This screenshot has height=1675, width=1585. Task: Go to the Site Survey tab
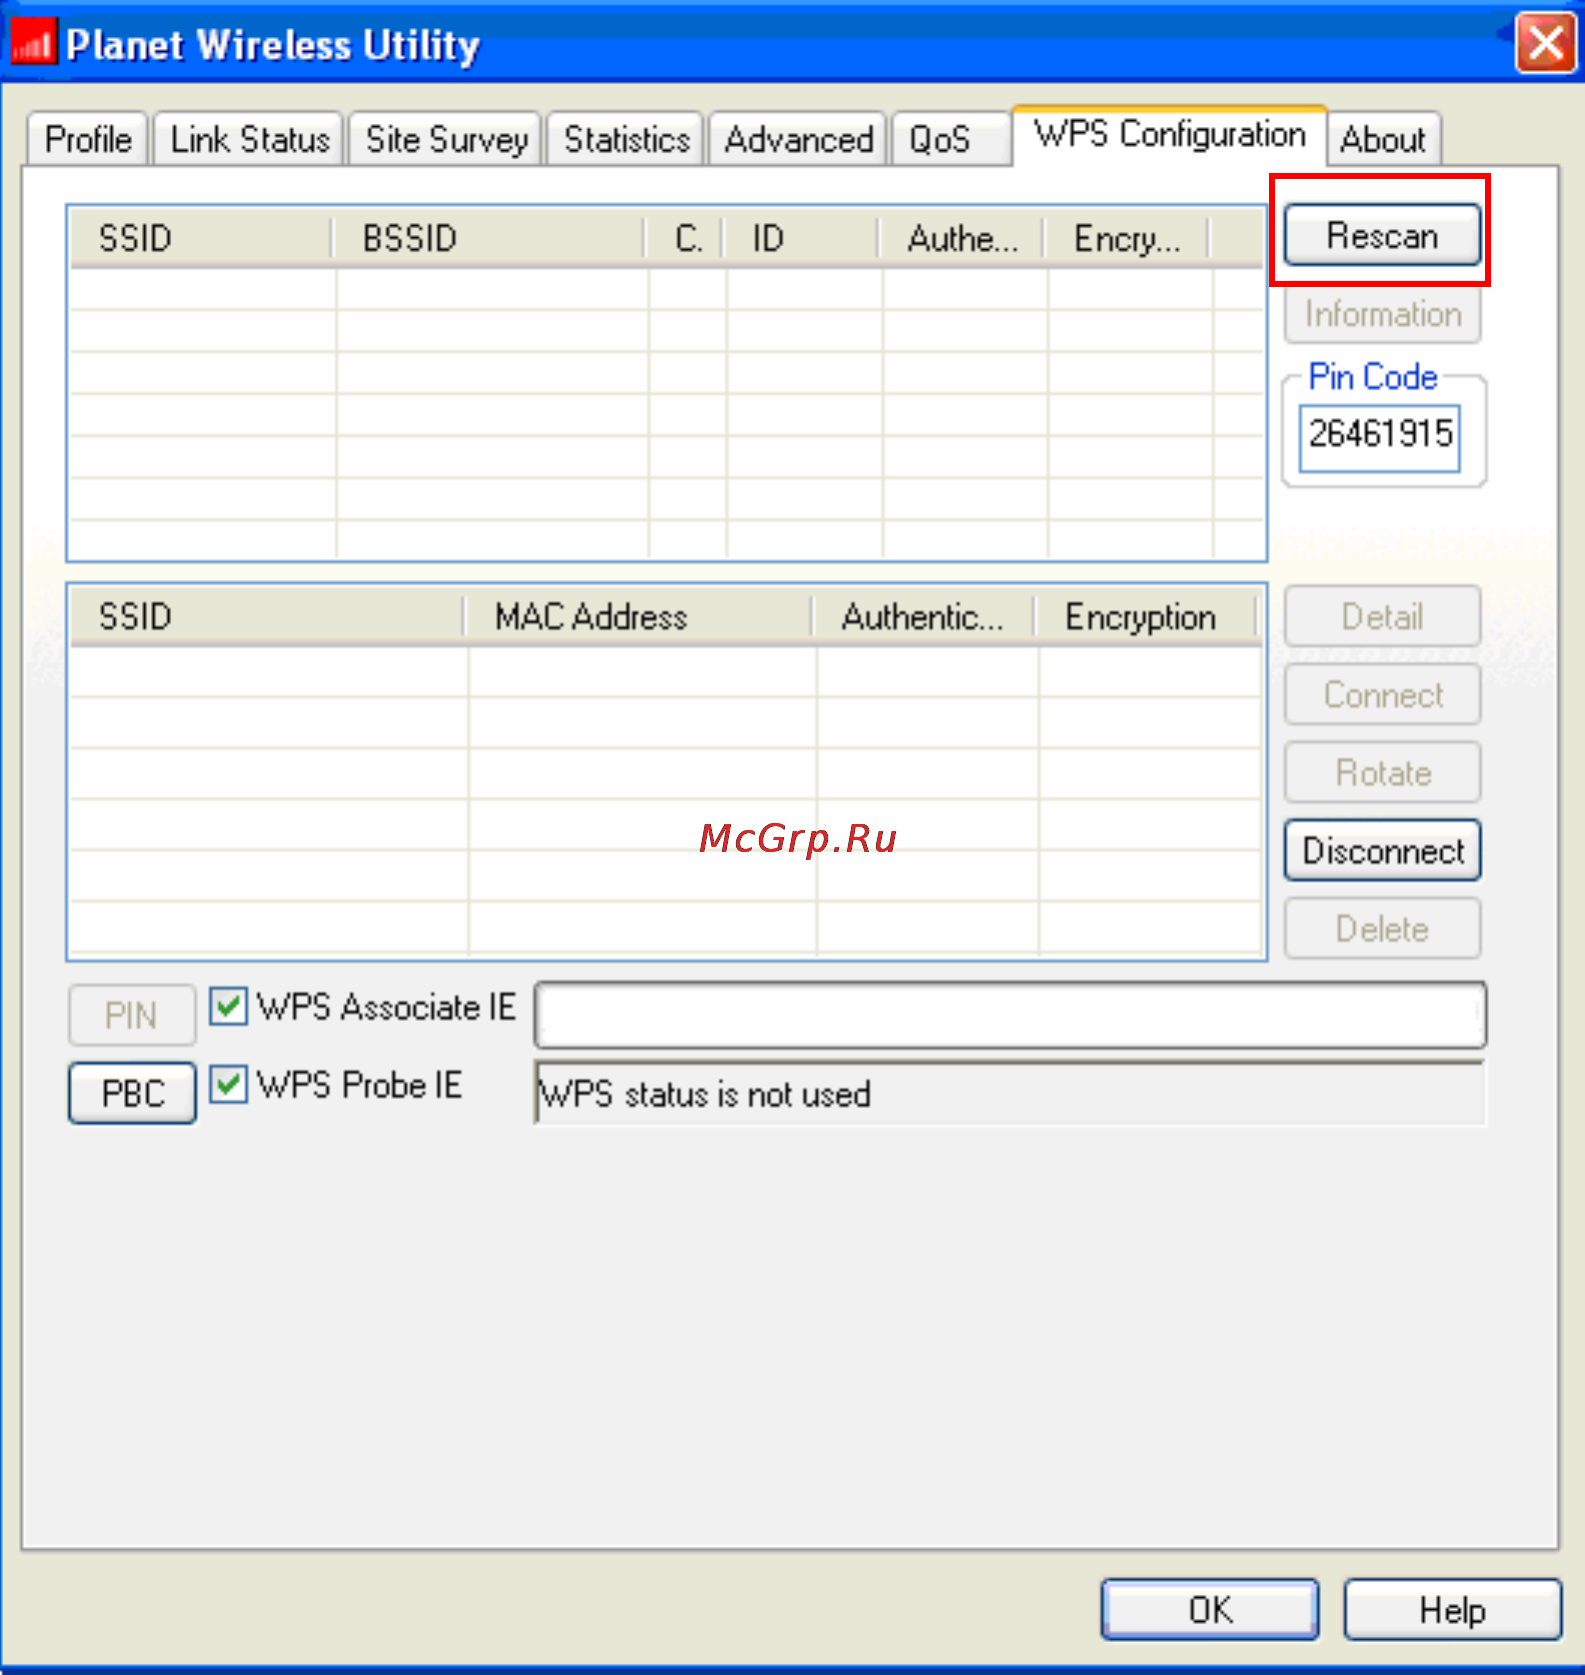[446, 139]
